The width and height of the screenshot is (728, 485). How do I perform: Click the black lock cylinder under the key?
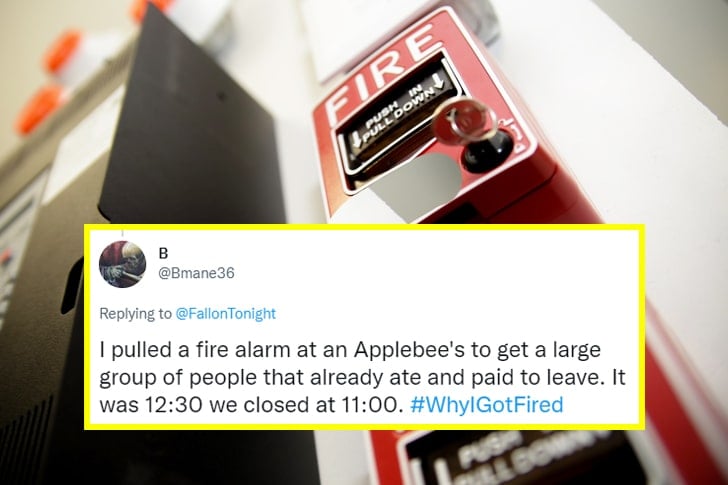[x=489, y=151]
